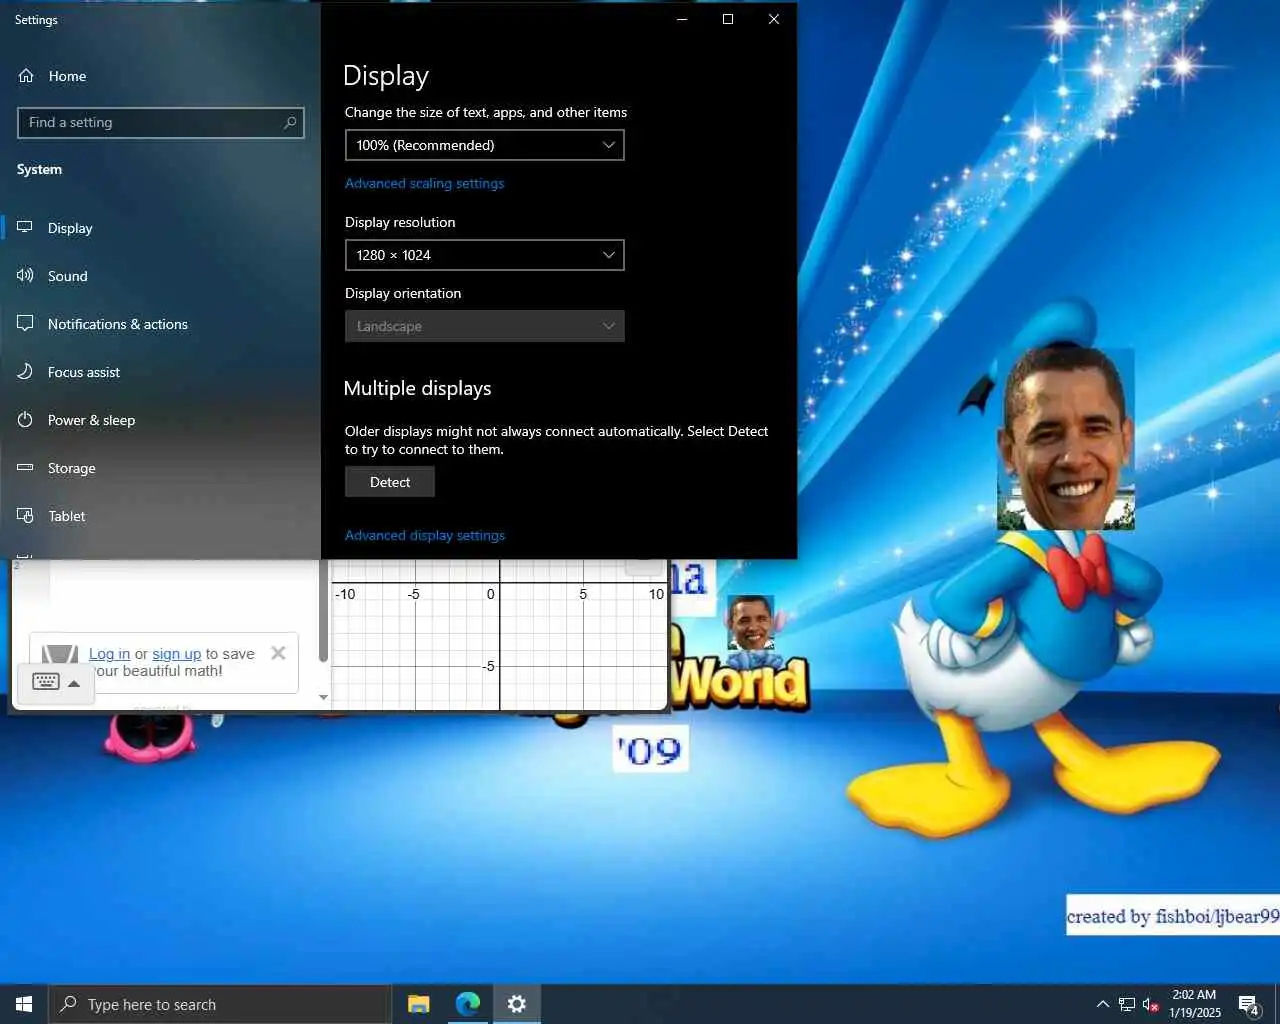
Task: Click the search magnifier in Find a setting
Action: pyautogui.click(x=290, y=122)
